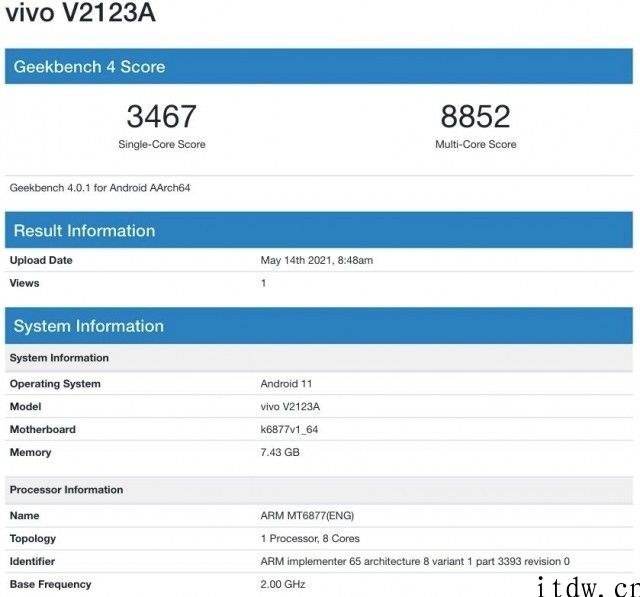Click the single-core score 3467

pos(161,117)
